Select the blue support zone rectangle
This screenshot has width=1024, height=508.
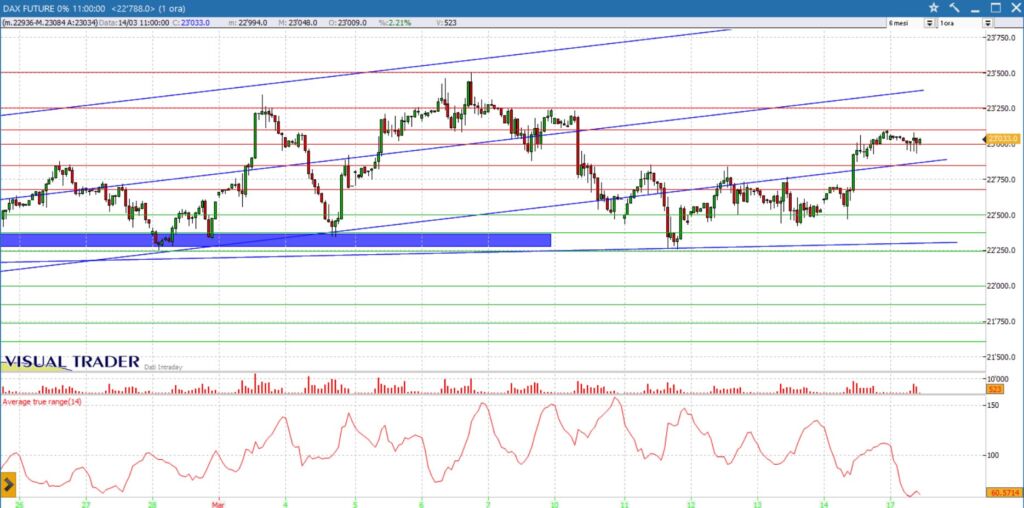(276, 240)
